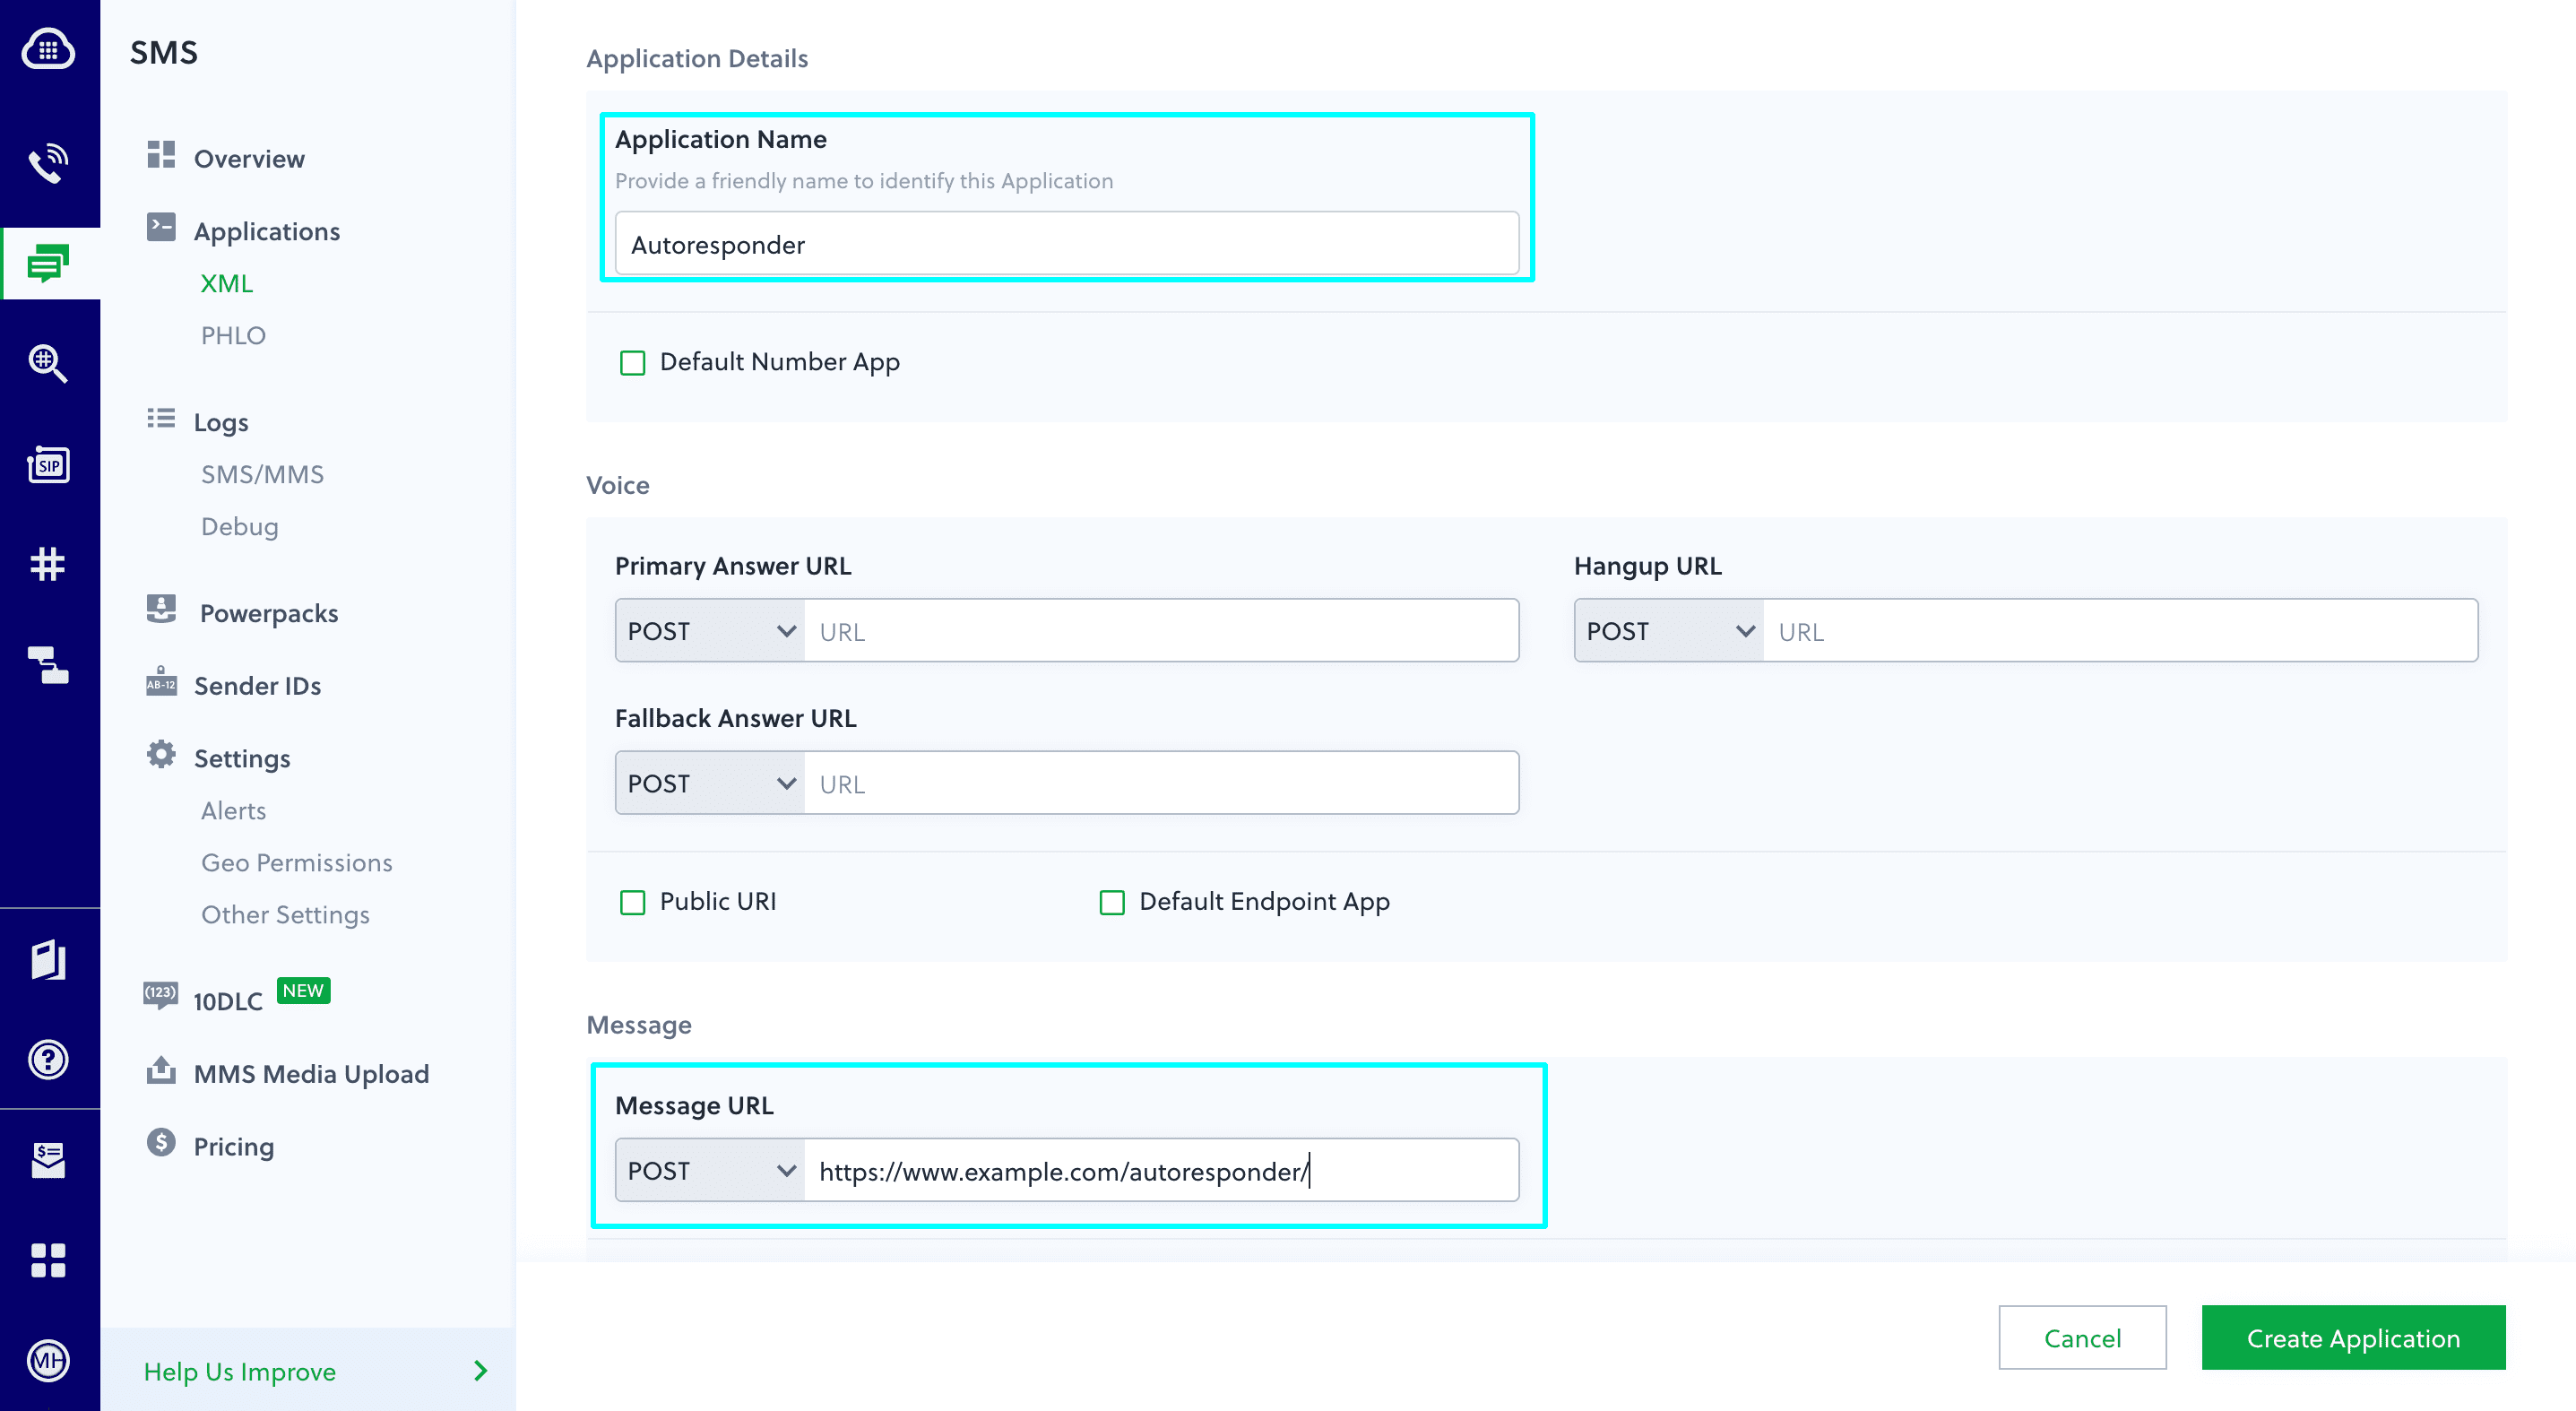Click the help question mark icon

(x=49, y=1060)
